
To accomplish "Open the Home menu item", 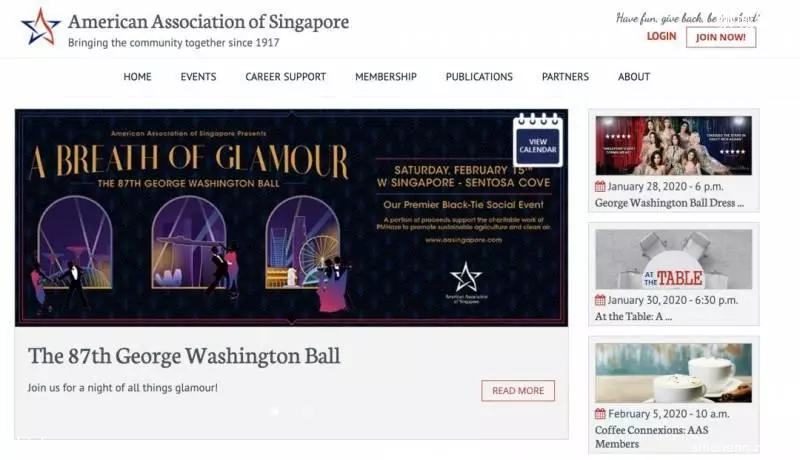I will [x=137, y=76].
